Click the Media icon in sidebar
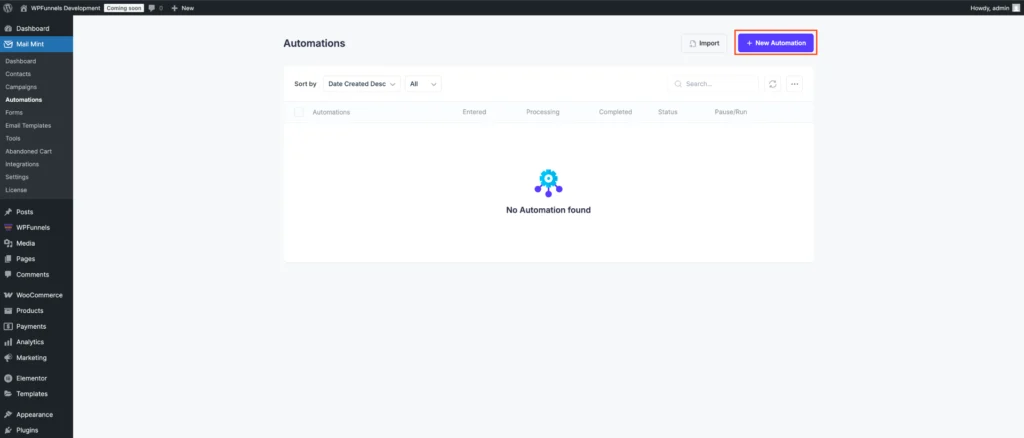 coord(8,243)
